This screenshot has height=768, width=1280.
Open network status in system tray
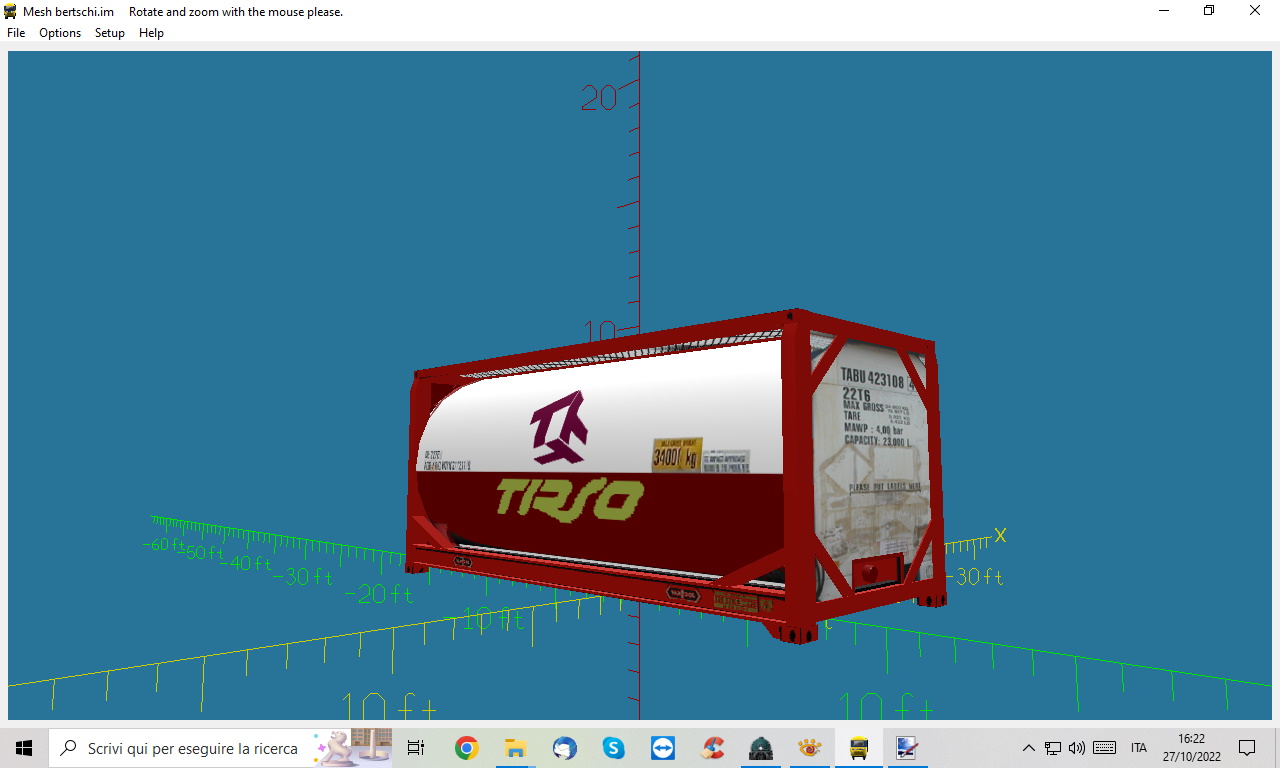(1053, 748)
